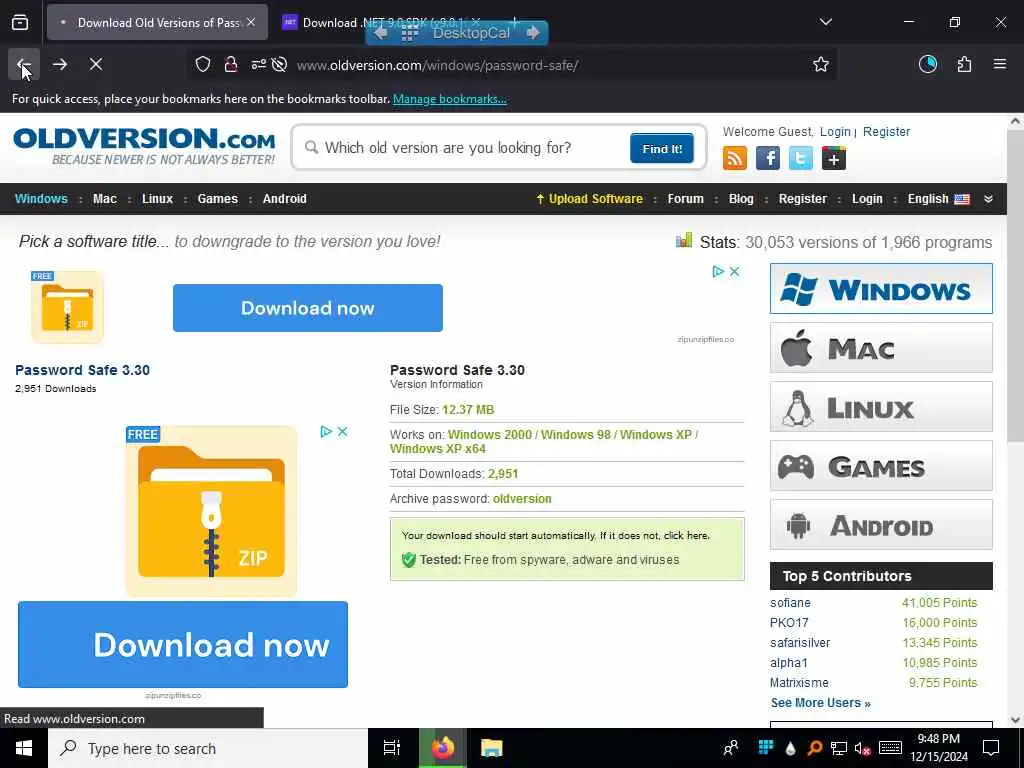Click the muted volume tray icon
The width and height of the screenshot is (1024, 768).
(x=863, y=749)
